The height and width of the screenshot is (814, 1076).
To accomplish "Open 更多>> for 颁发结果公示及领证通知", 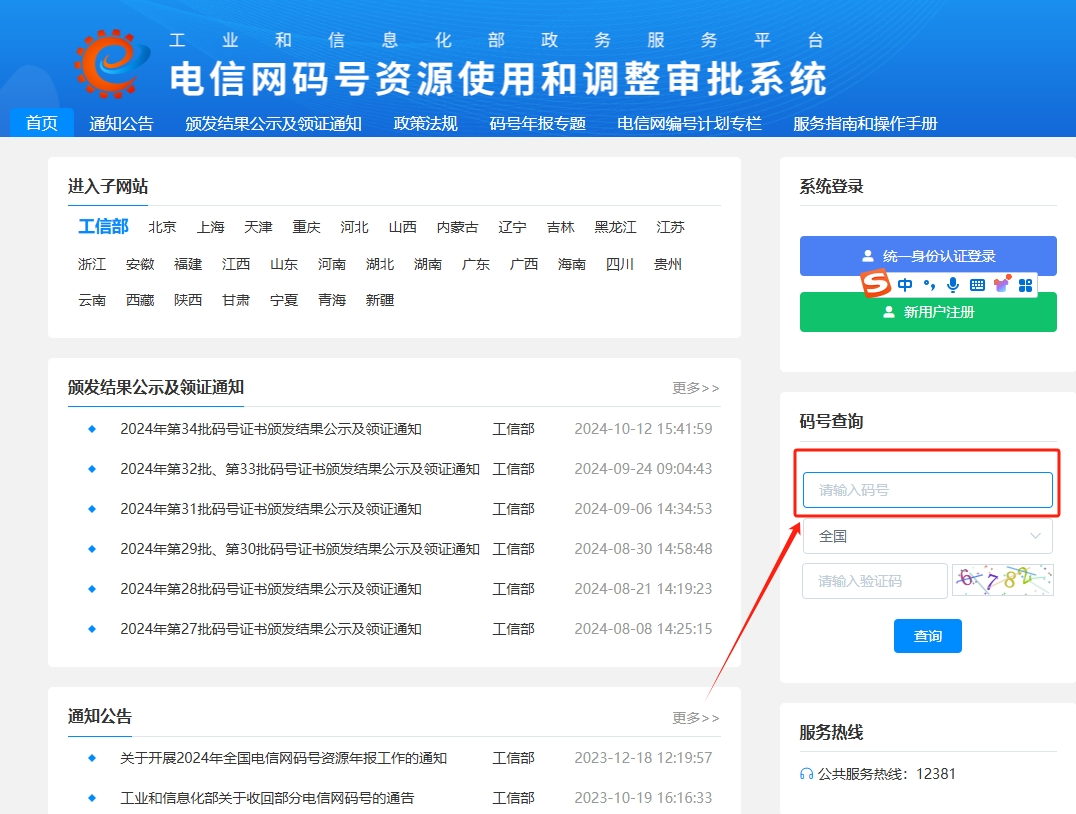I will point(696,388).
